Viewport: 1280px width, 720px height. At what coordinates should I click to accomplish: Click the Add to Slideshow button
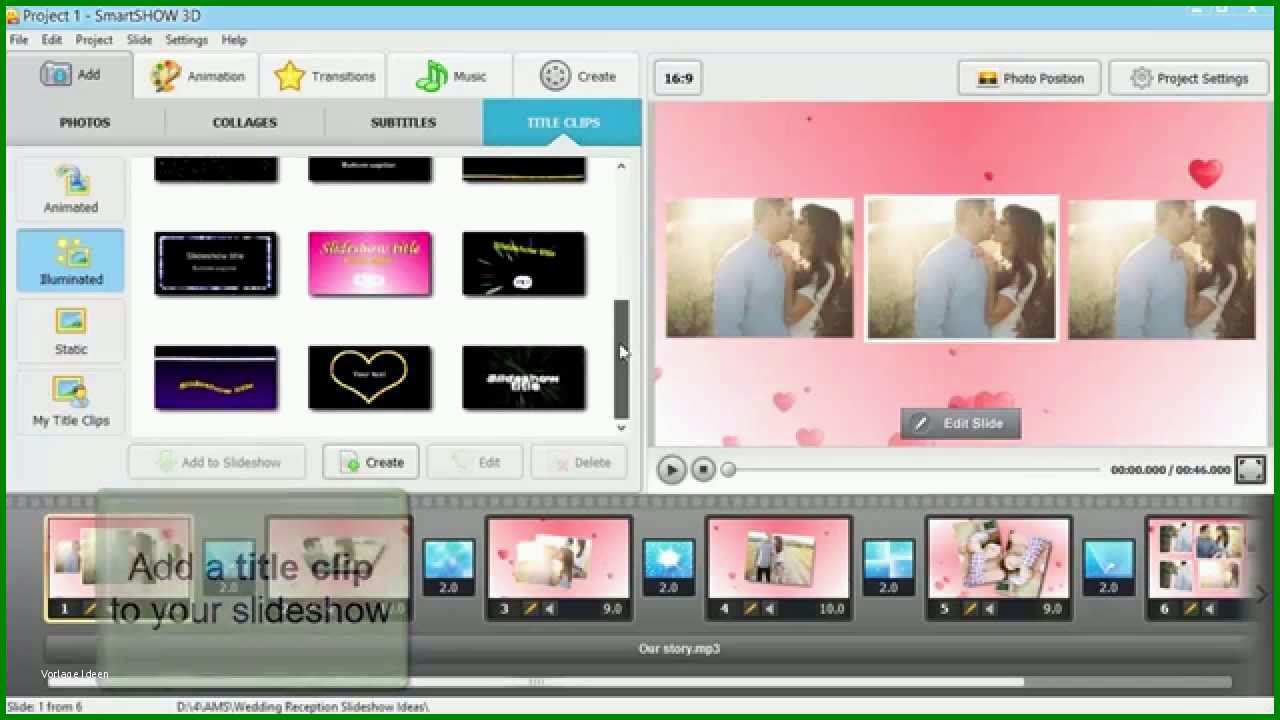[x=219, y=462]
